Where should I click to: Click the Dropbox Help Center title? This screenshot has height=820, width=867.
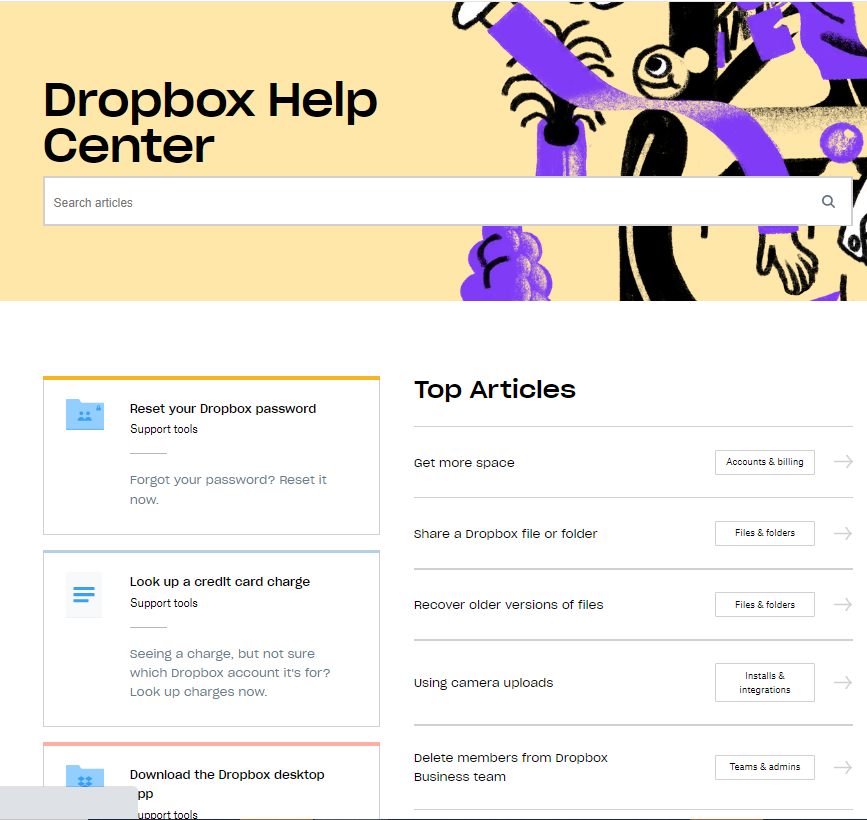coord(210,122)
